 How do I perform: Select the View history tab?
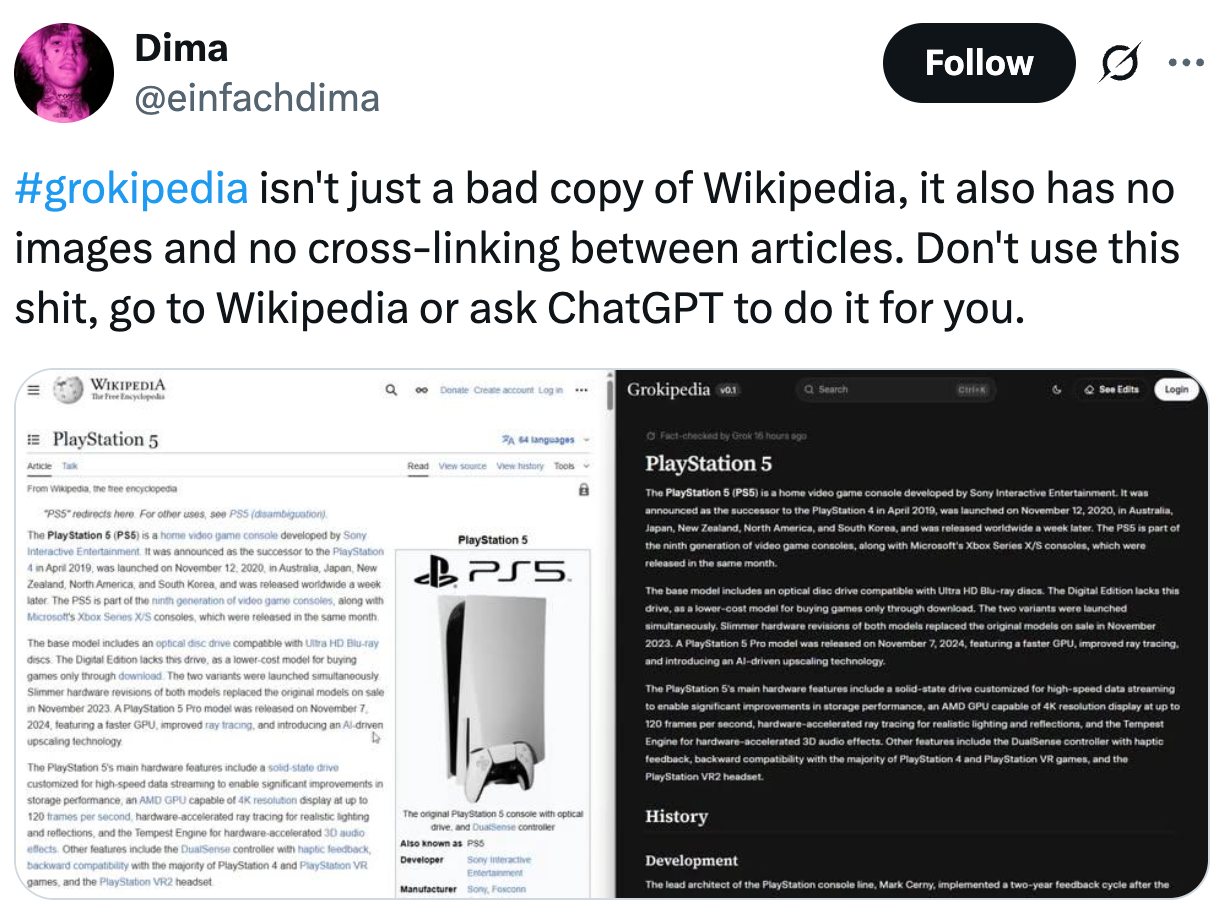(520, 466)
